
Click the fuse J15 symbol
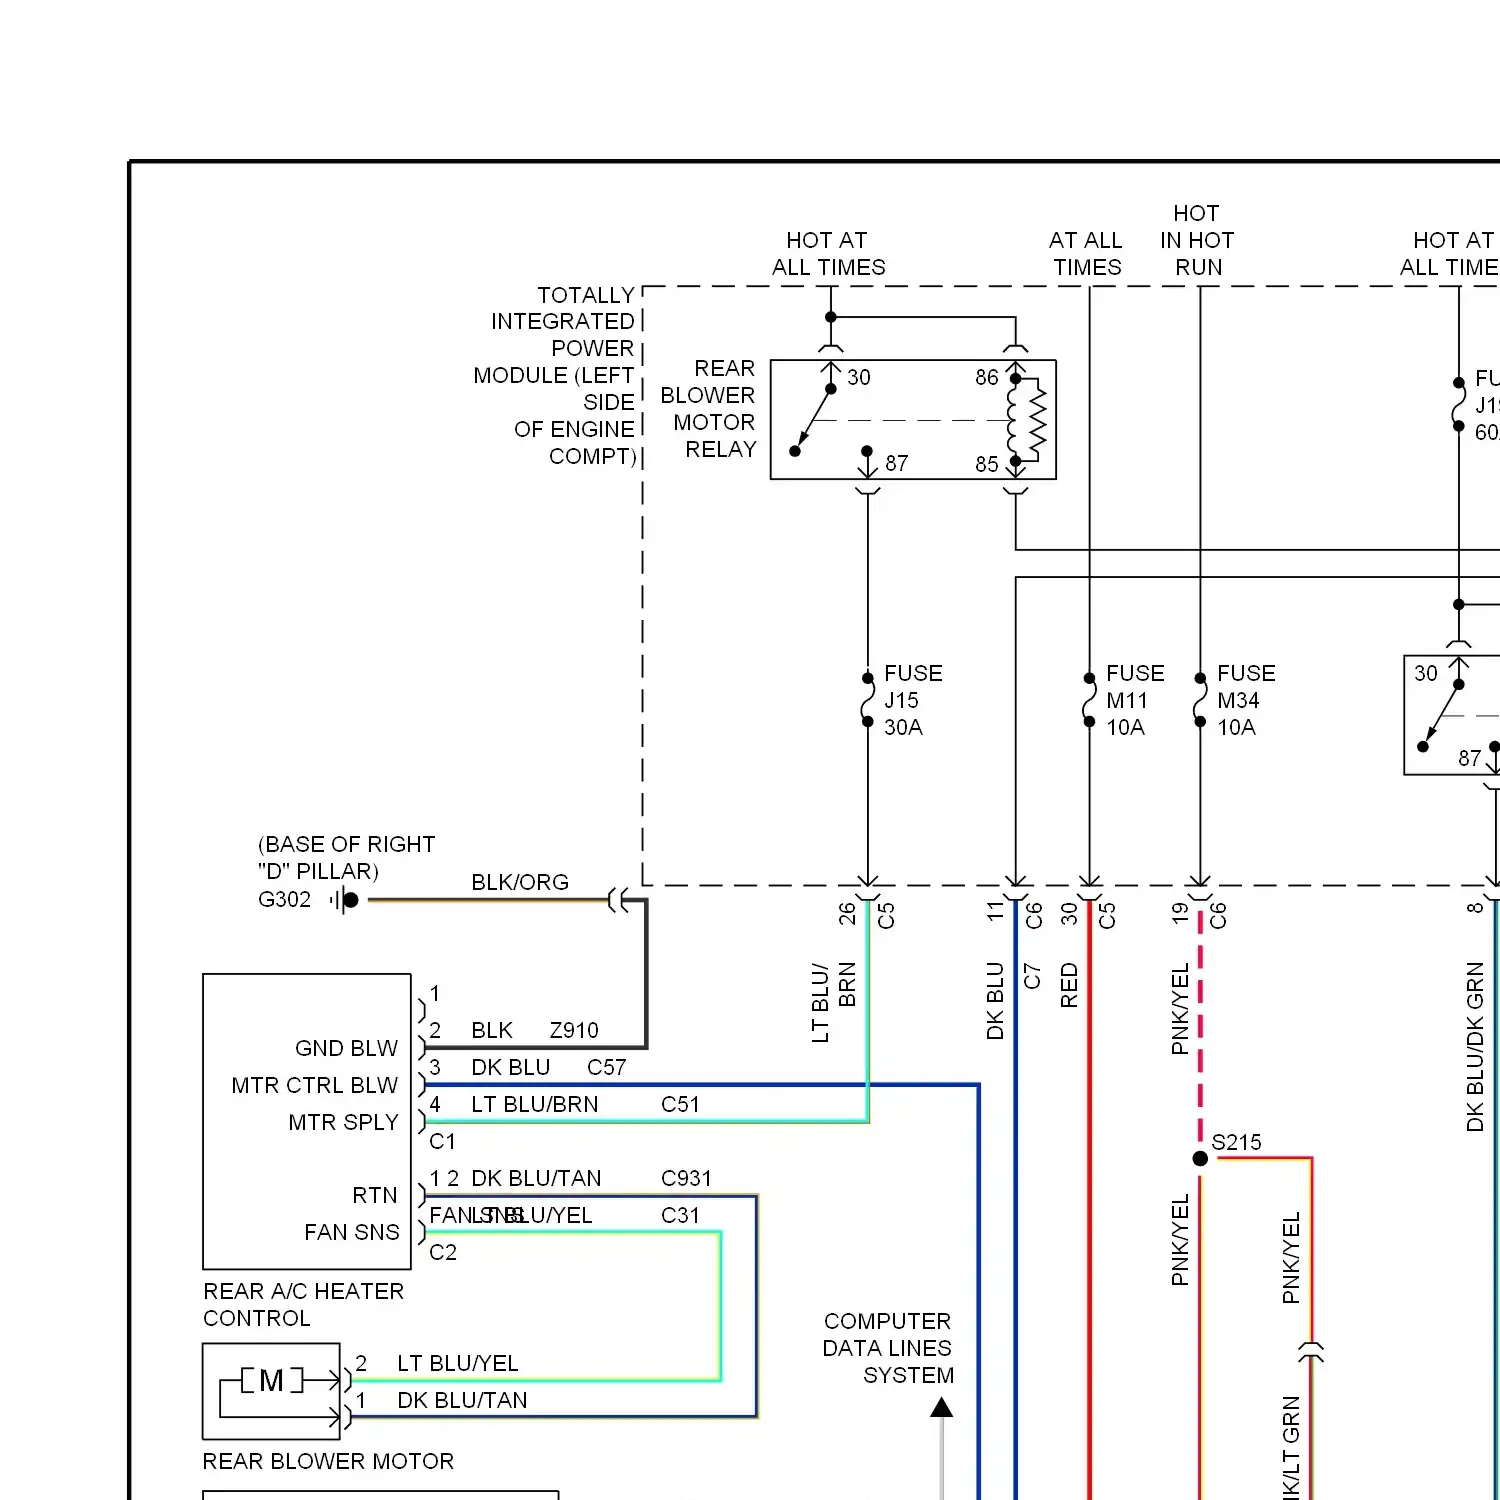[868, 700]
